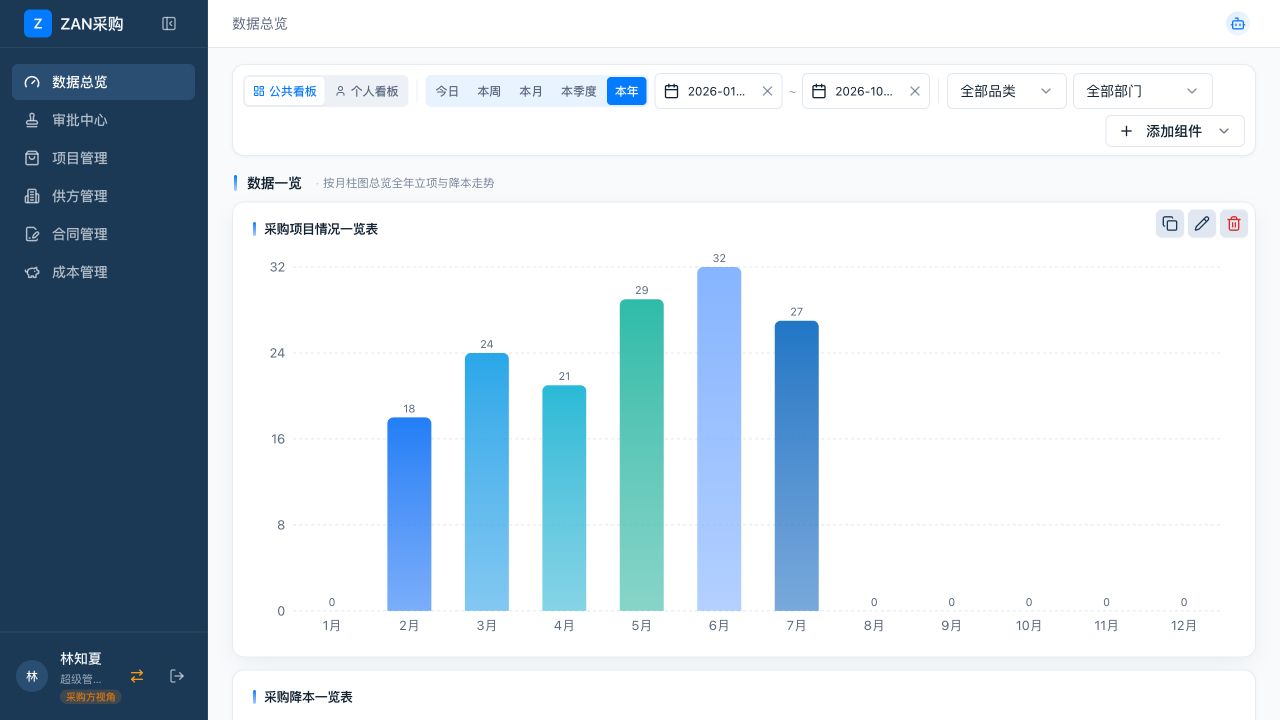Go to 数据总览 in sidebar
The image size is (1280, 720).
(103, 82)
